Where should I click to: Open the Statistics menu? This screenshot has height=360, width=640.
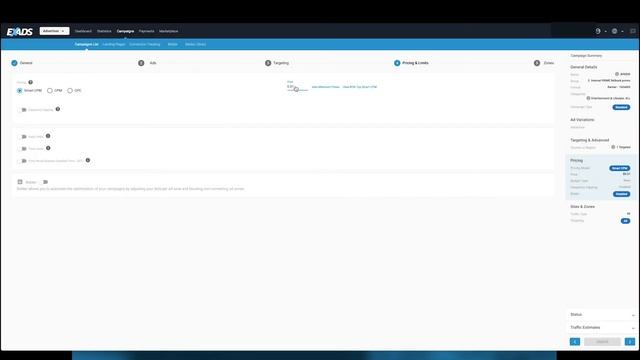104,31
